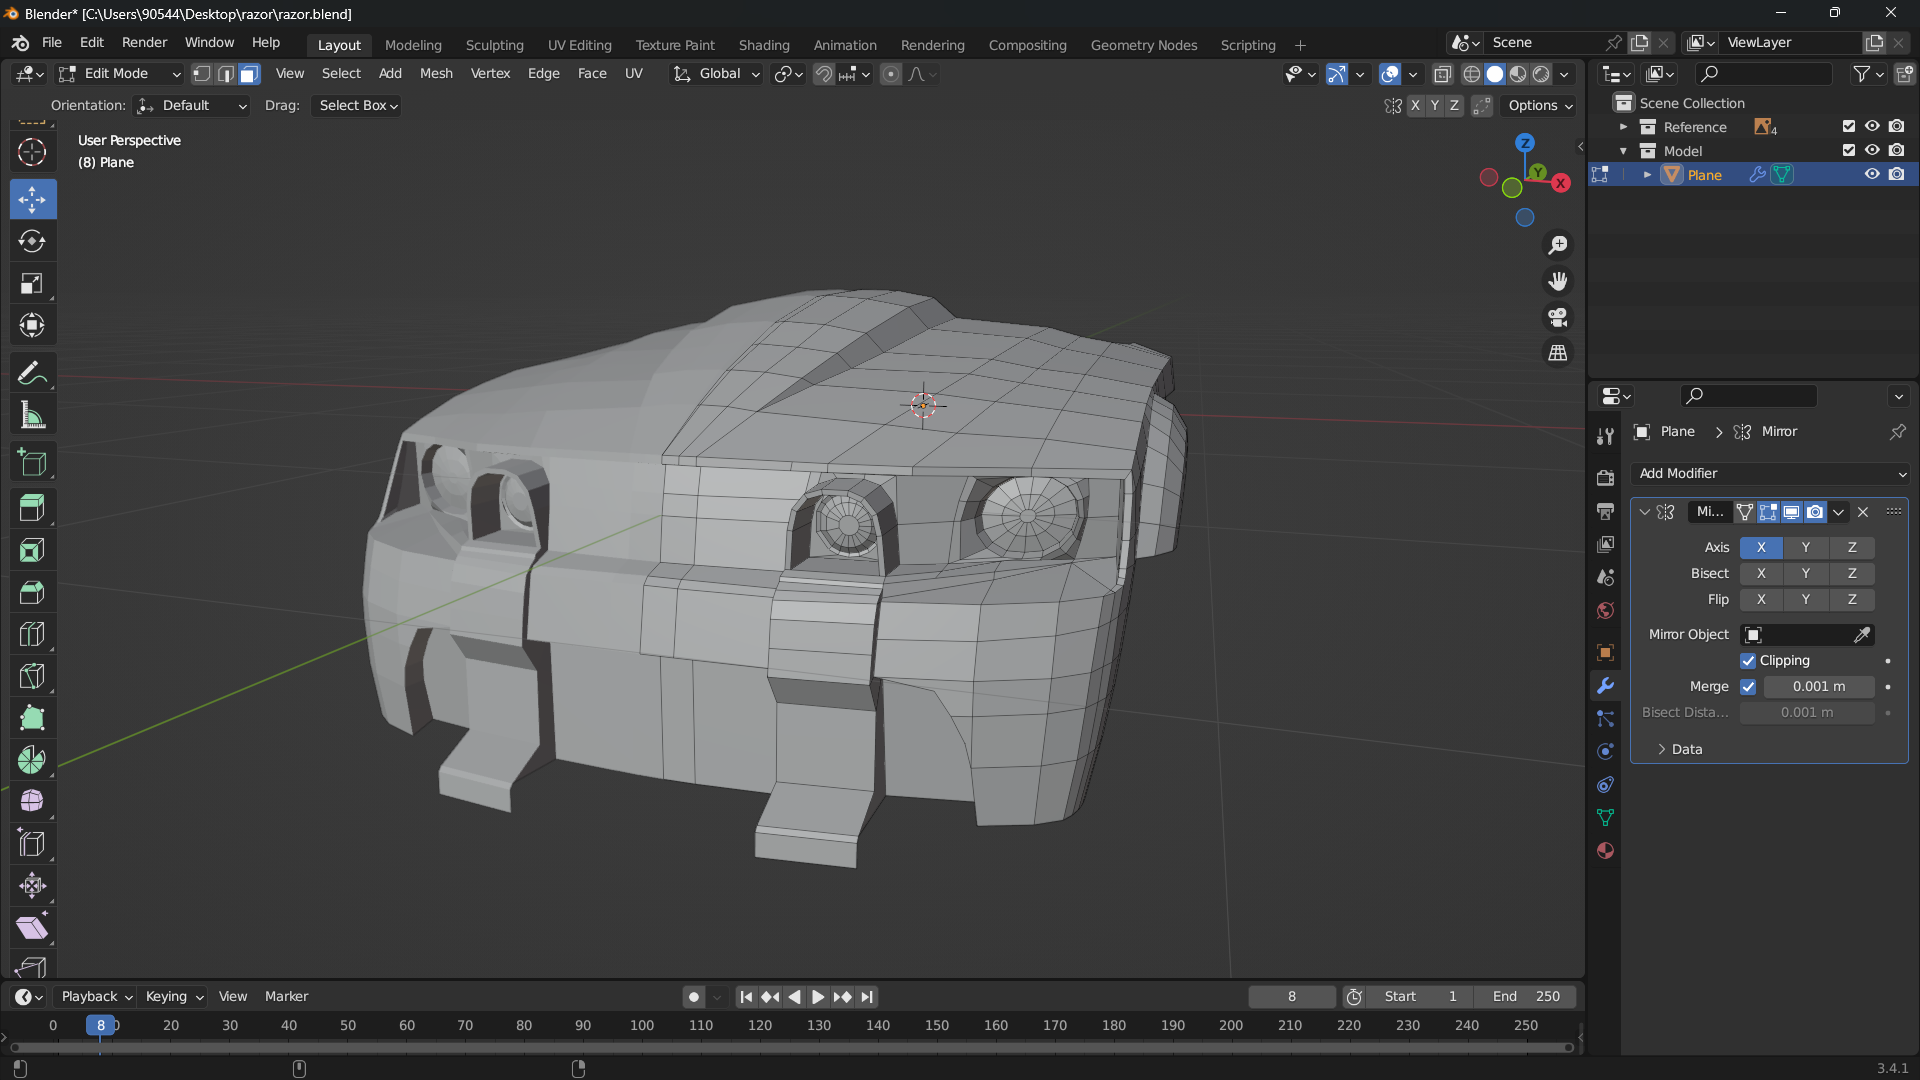Open the Mesh menu
Image resolution: width=1920 pixels, height=1080 pixels.
[436, 74]
